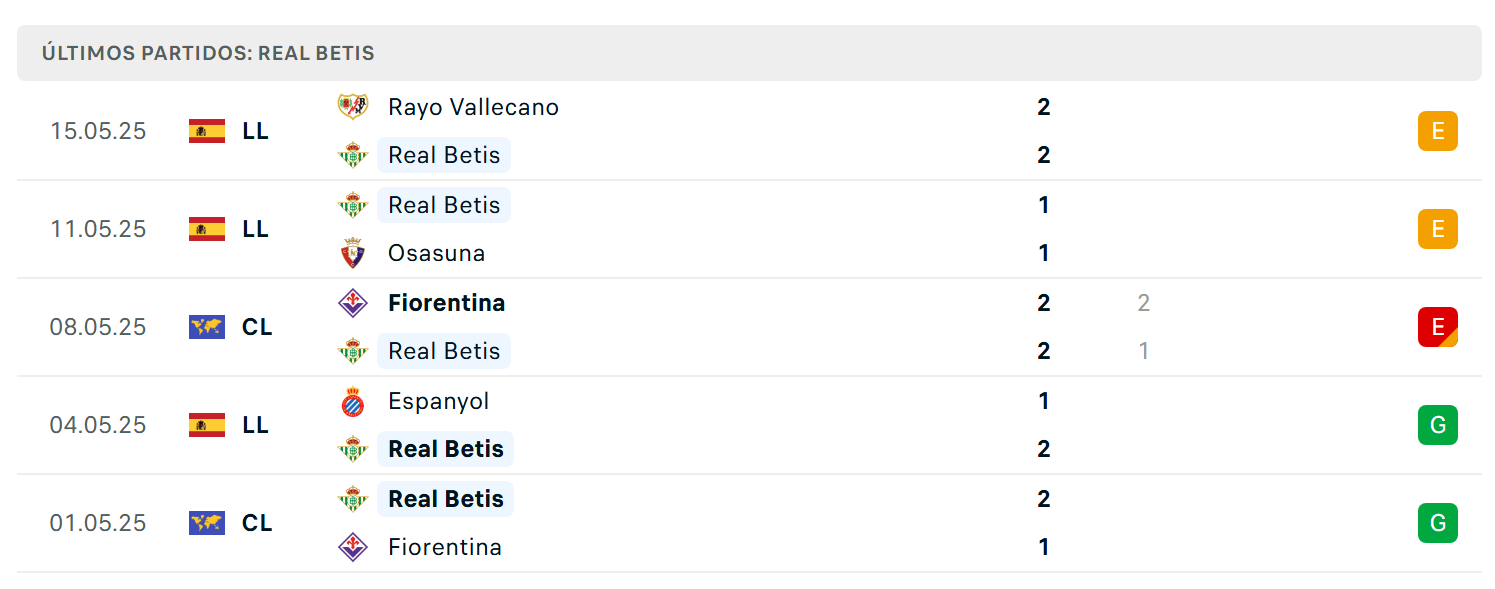
Task: Click Real Betis crest in 15.05.25 match
Action: (x=353, y=155)
